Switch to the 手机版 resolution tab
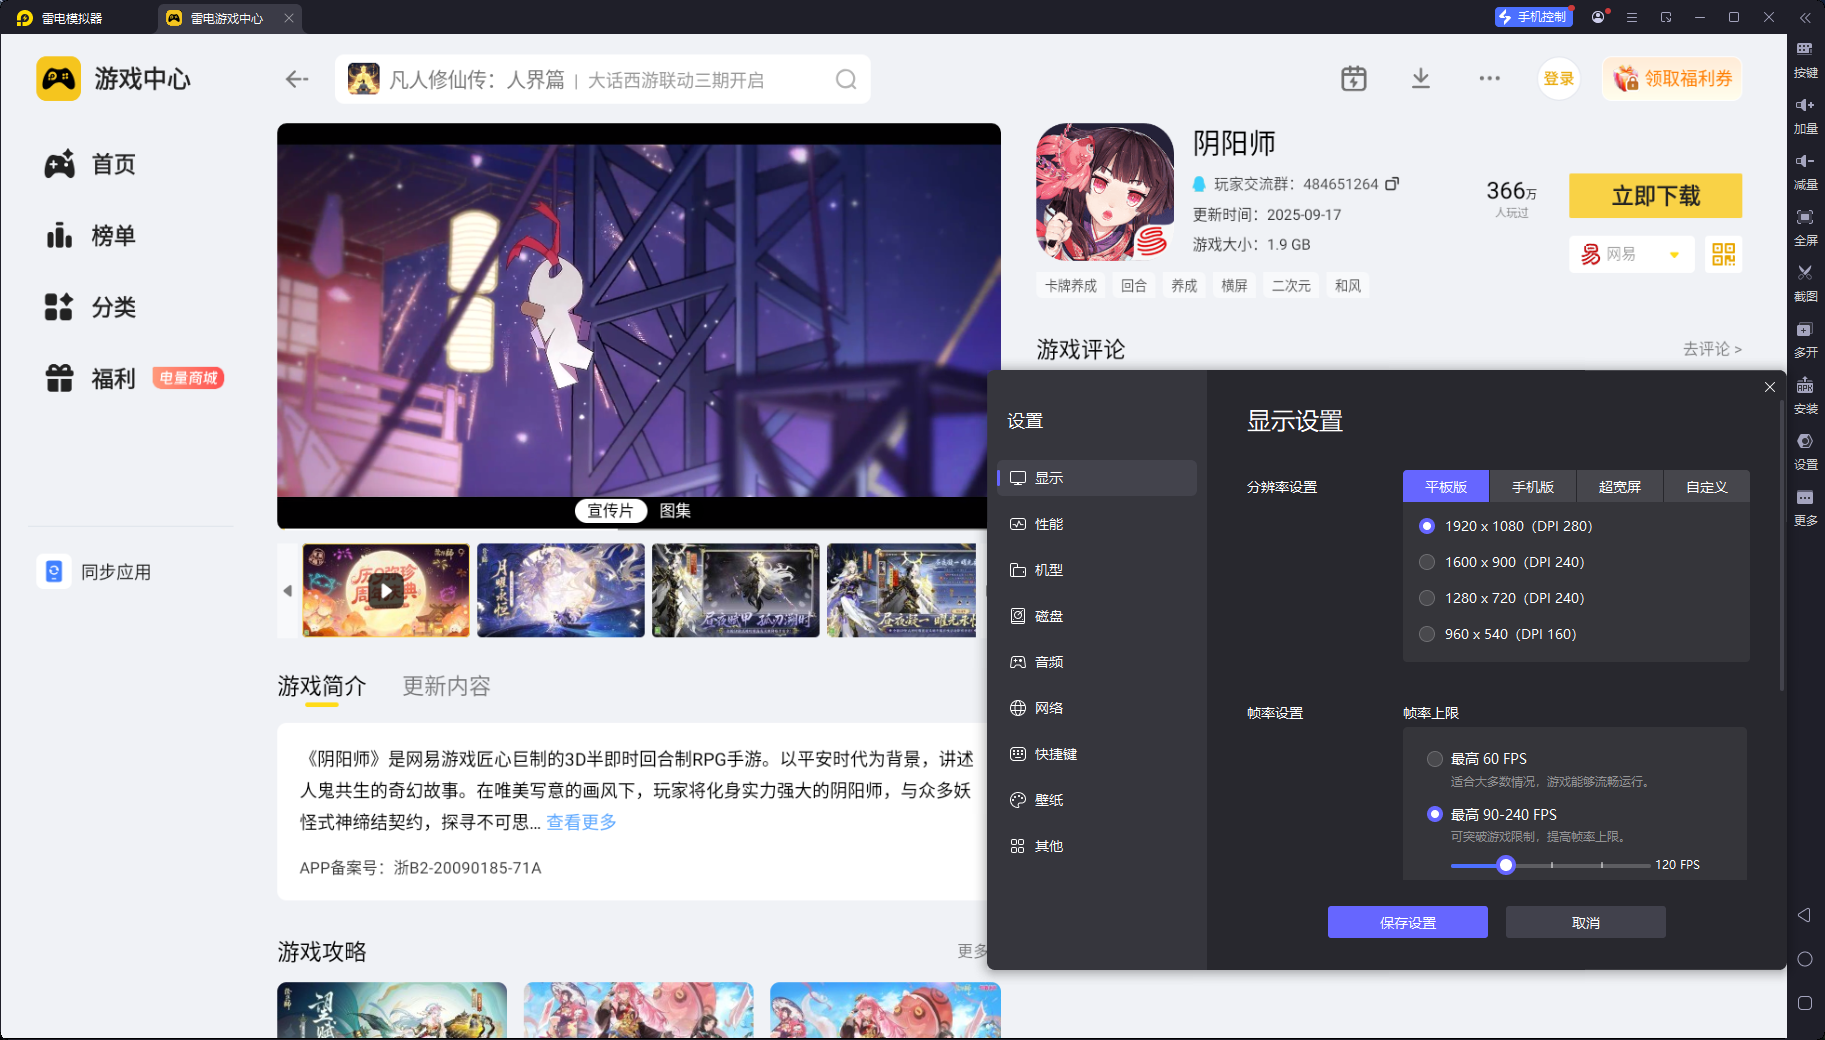 1533,486
